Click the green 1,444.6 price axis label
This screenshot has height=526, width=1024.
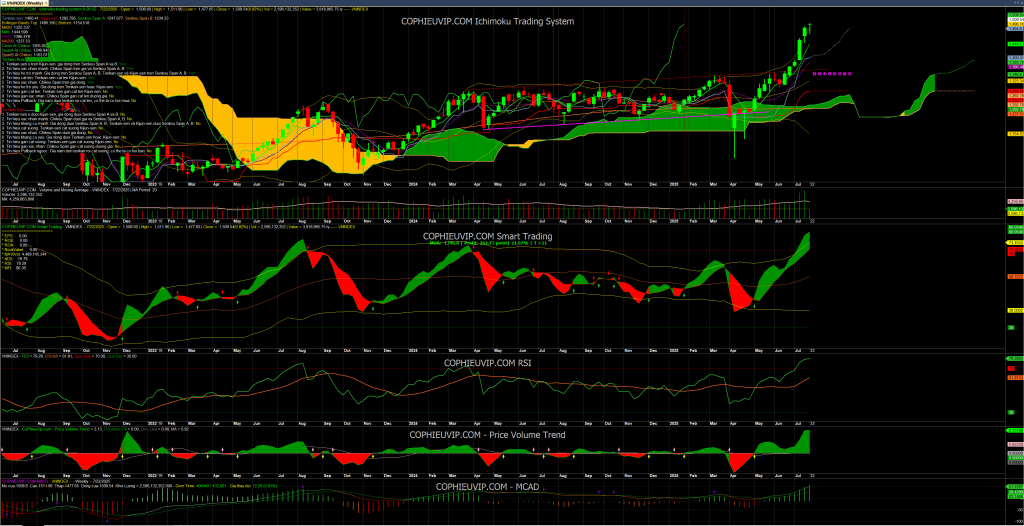coord(1016,44)
